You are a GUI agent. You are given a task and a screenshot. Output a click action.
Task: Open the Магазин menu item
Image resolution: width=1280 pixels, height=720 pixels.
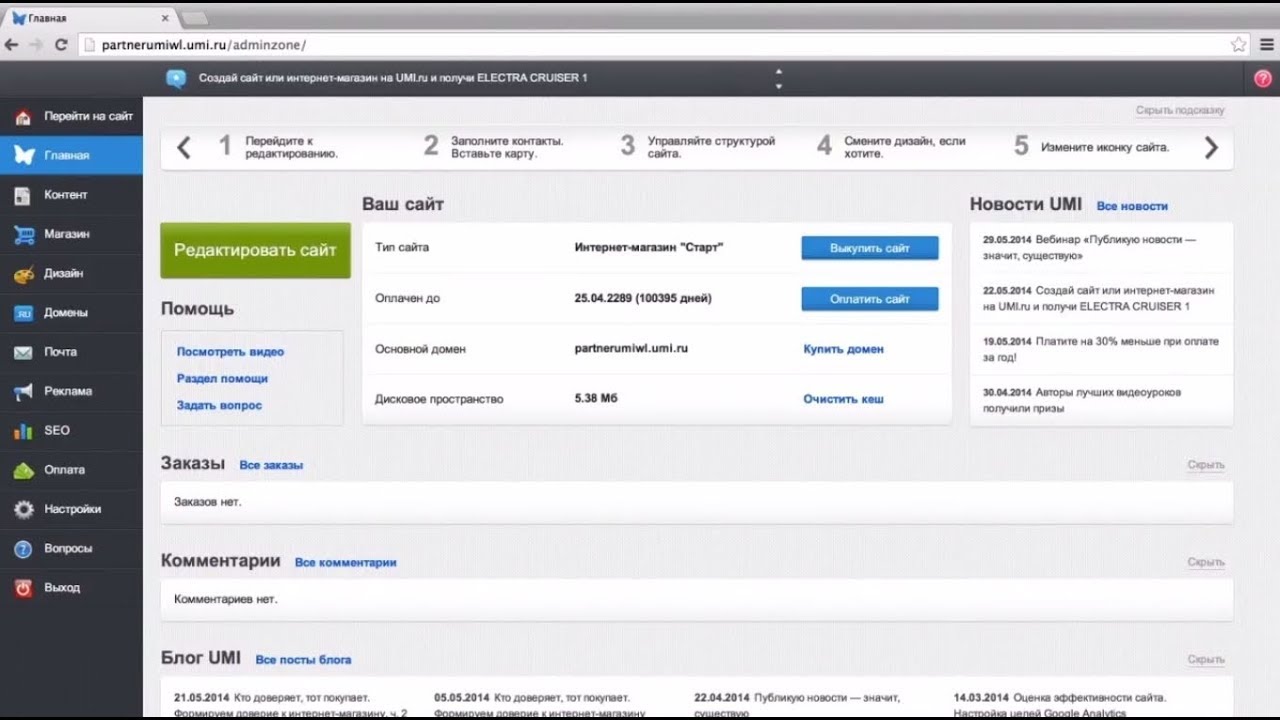pos(71,234)
